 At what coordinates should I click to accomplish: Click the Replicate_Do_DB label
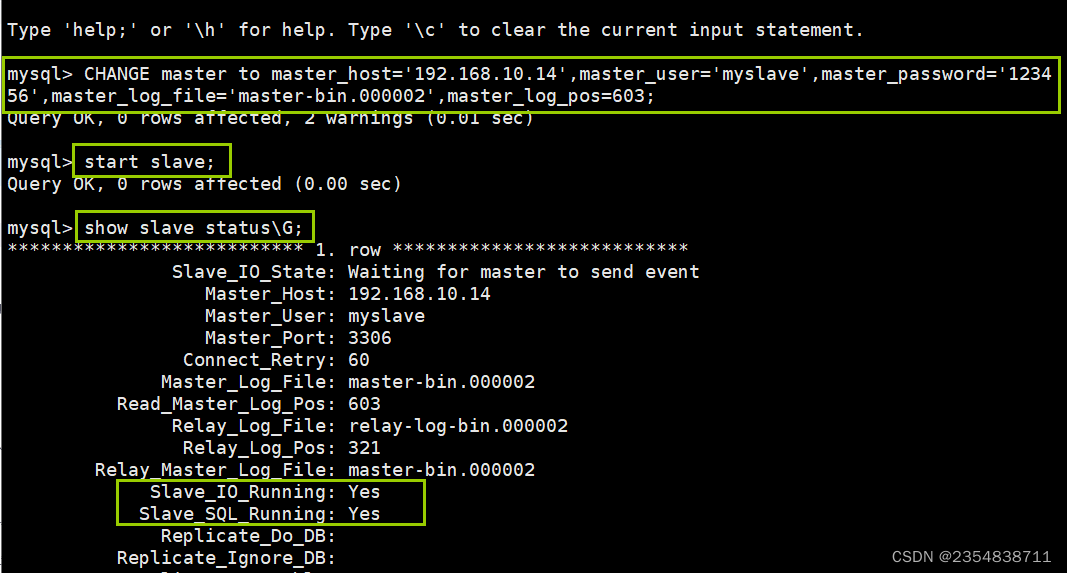pyautogui.click(x=248, y=536)
